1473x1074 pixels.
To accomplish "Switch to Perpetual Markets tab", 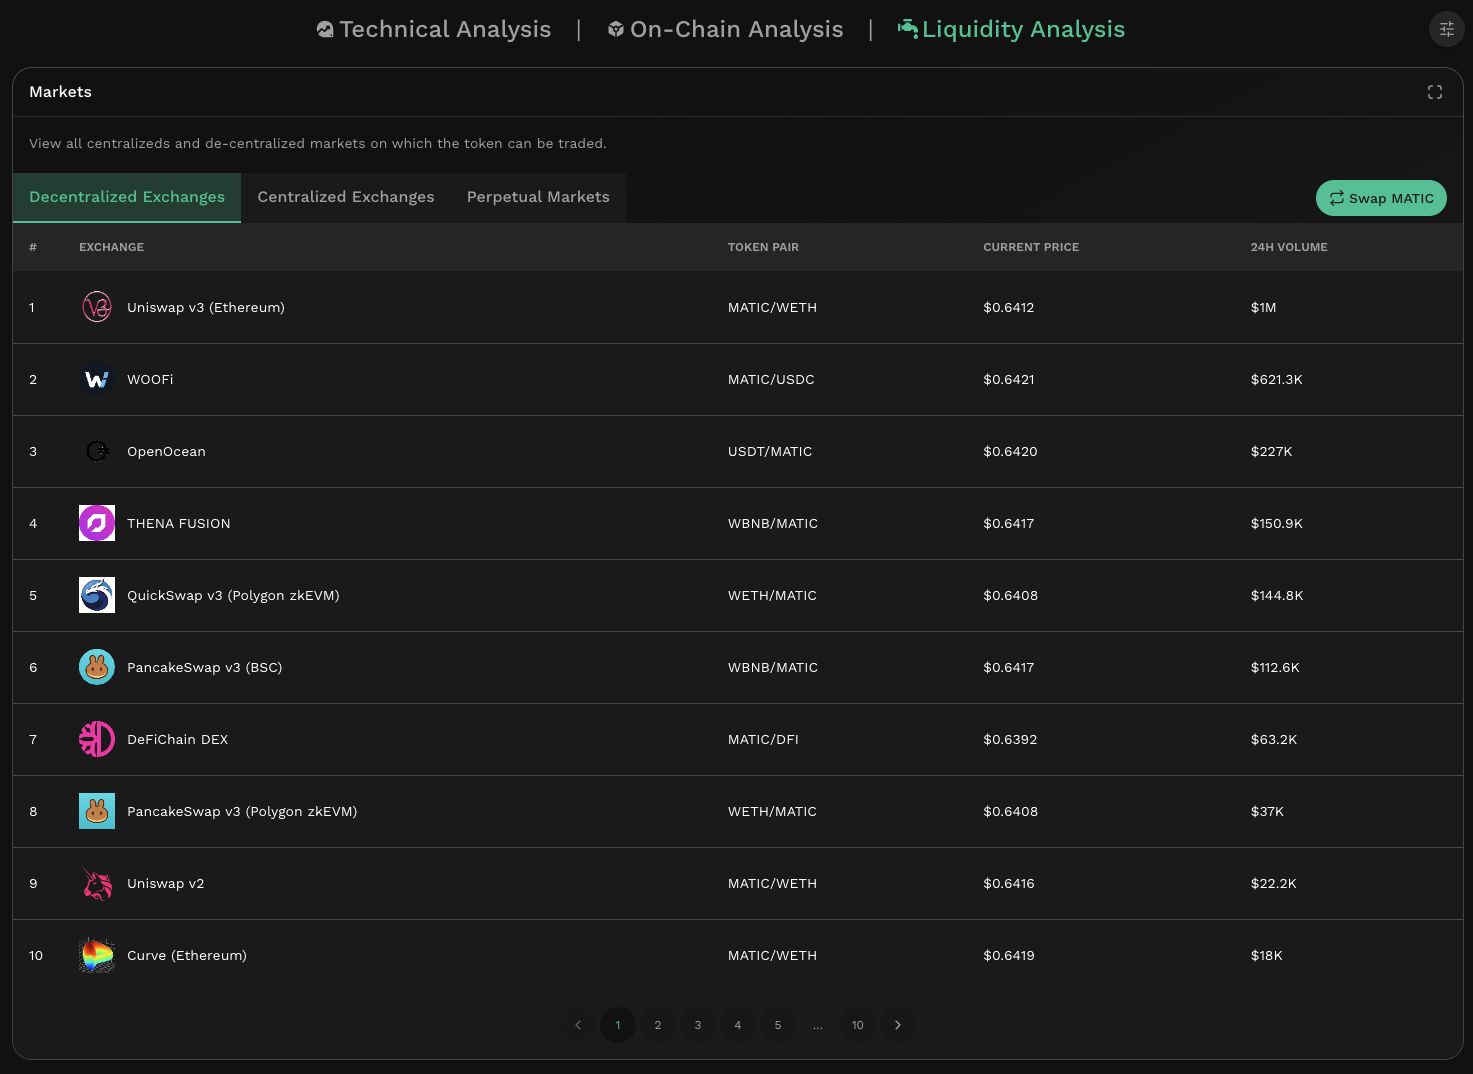I will (x=537, y=197).
